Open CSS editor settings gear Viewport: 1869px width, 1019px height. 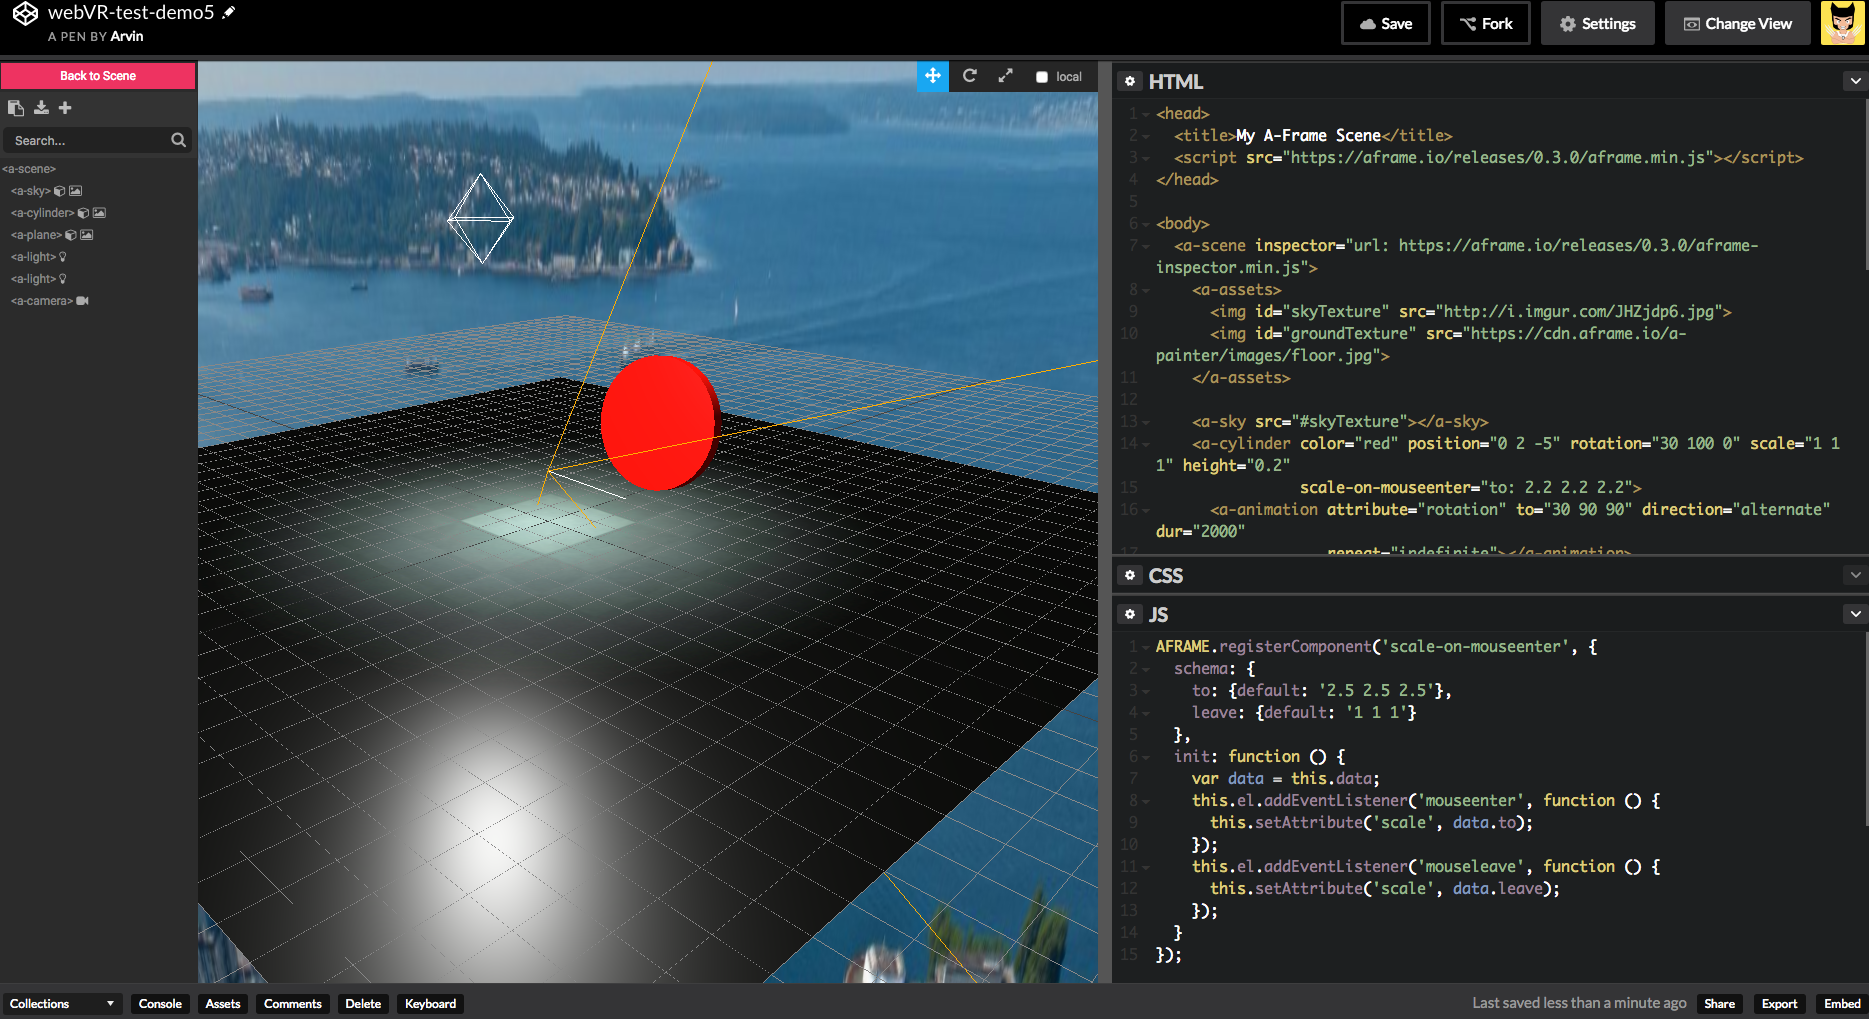pos(1130,575)
